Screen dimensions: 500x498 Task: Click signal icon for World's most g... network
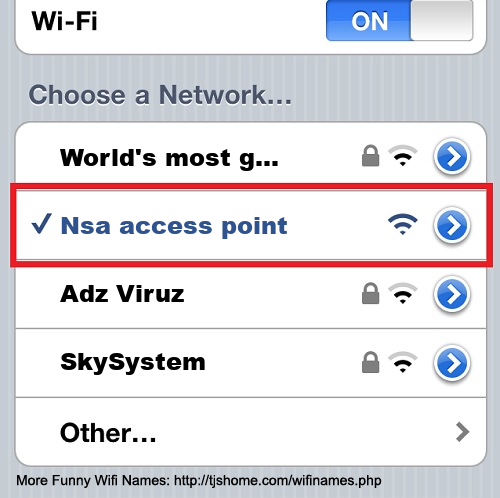pos(403,156)
